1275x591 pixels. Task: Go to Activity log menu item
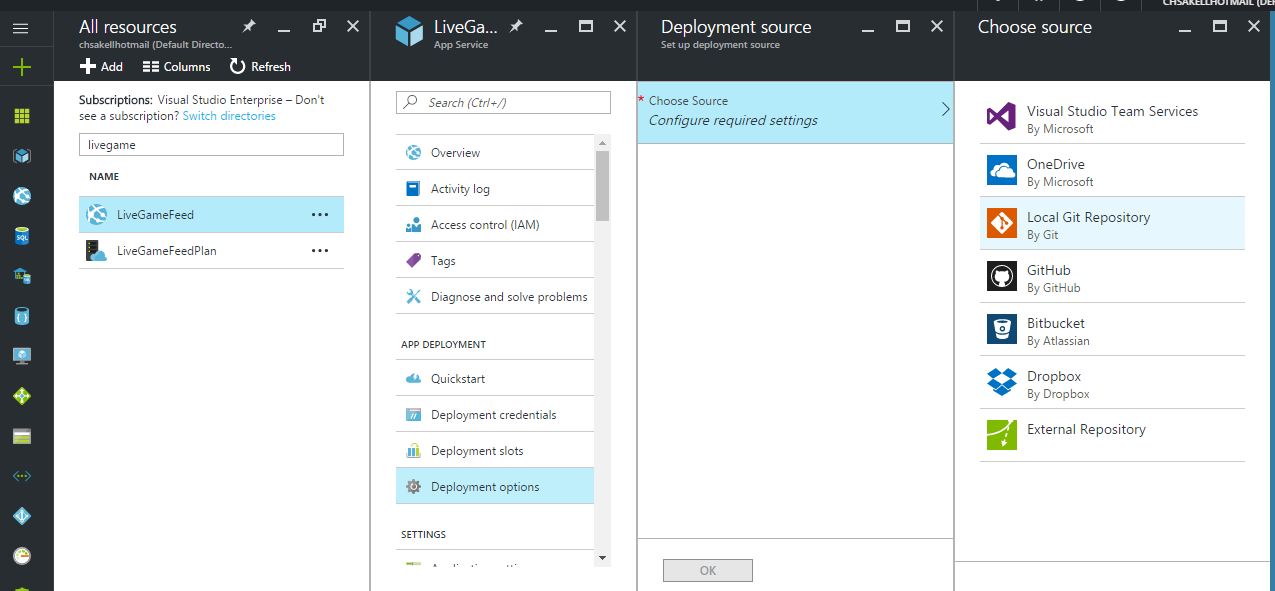pos(460,189)
